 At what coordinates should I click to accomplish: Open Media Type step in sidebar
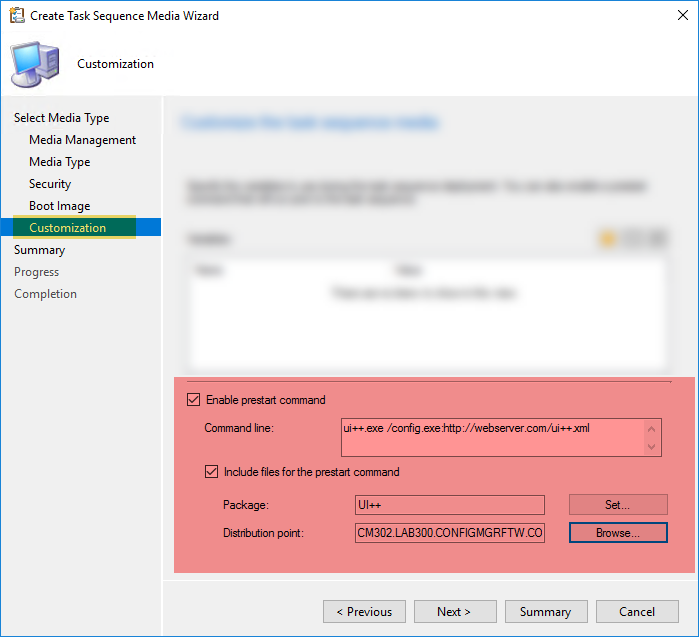point(60,162)
